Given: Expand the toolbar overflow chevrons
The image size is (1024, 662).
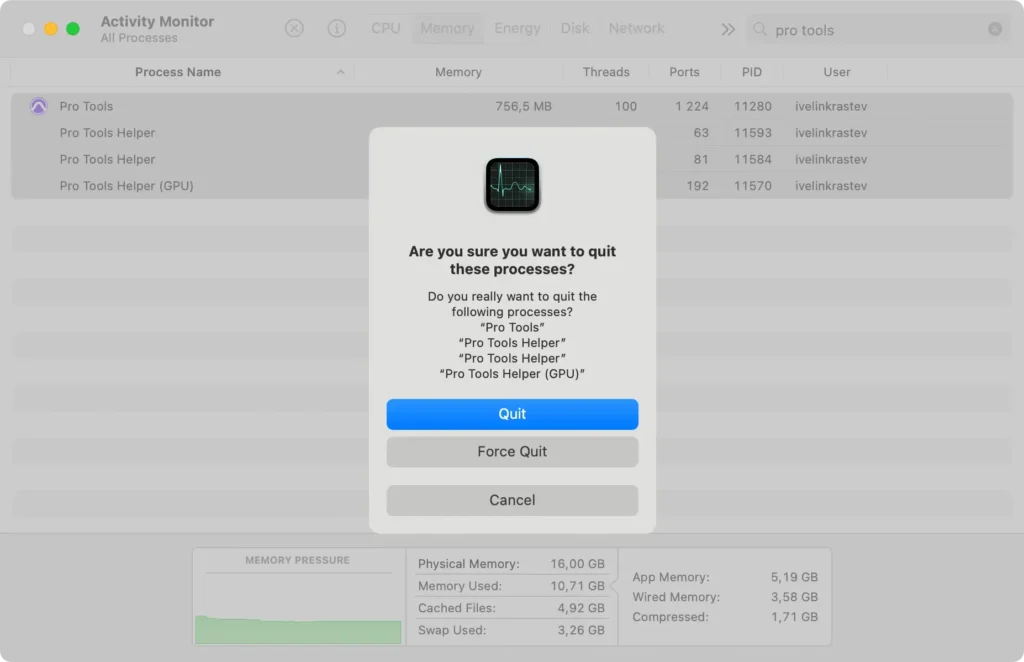Looking at the screenshot, I should click(728, 29).
